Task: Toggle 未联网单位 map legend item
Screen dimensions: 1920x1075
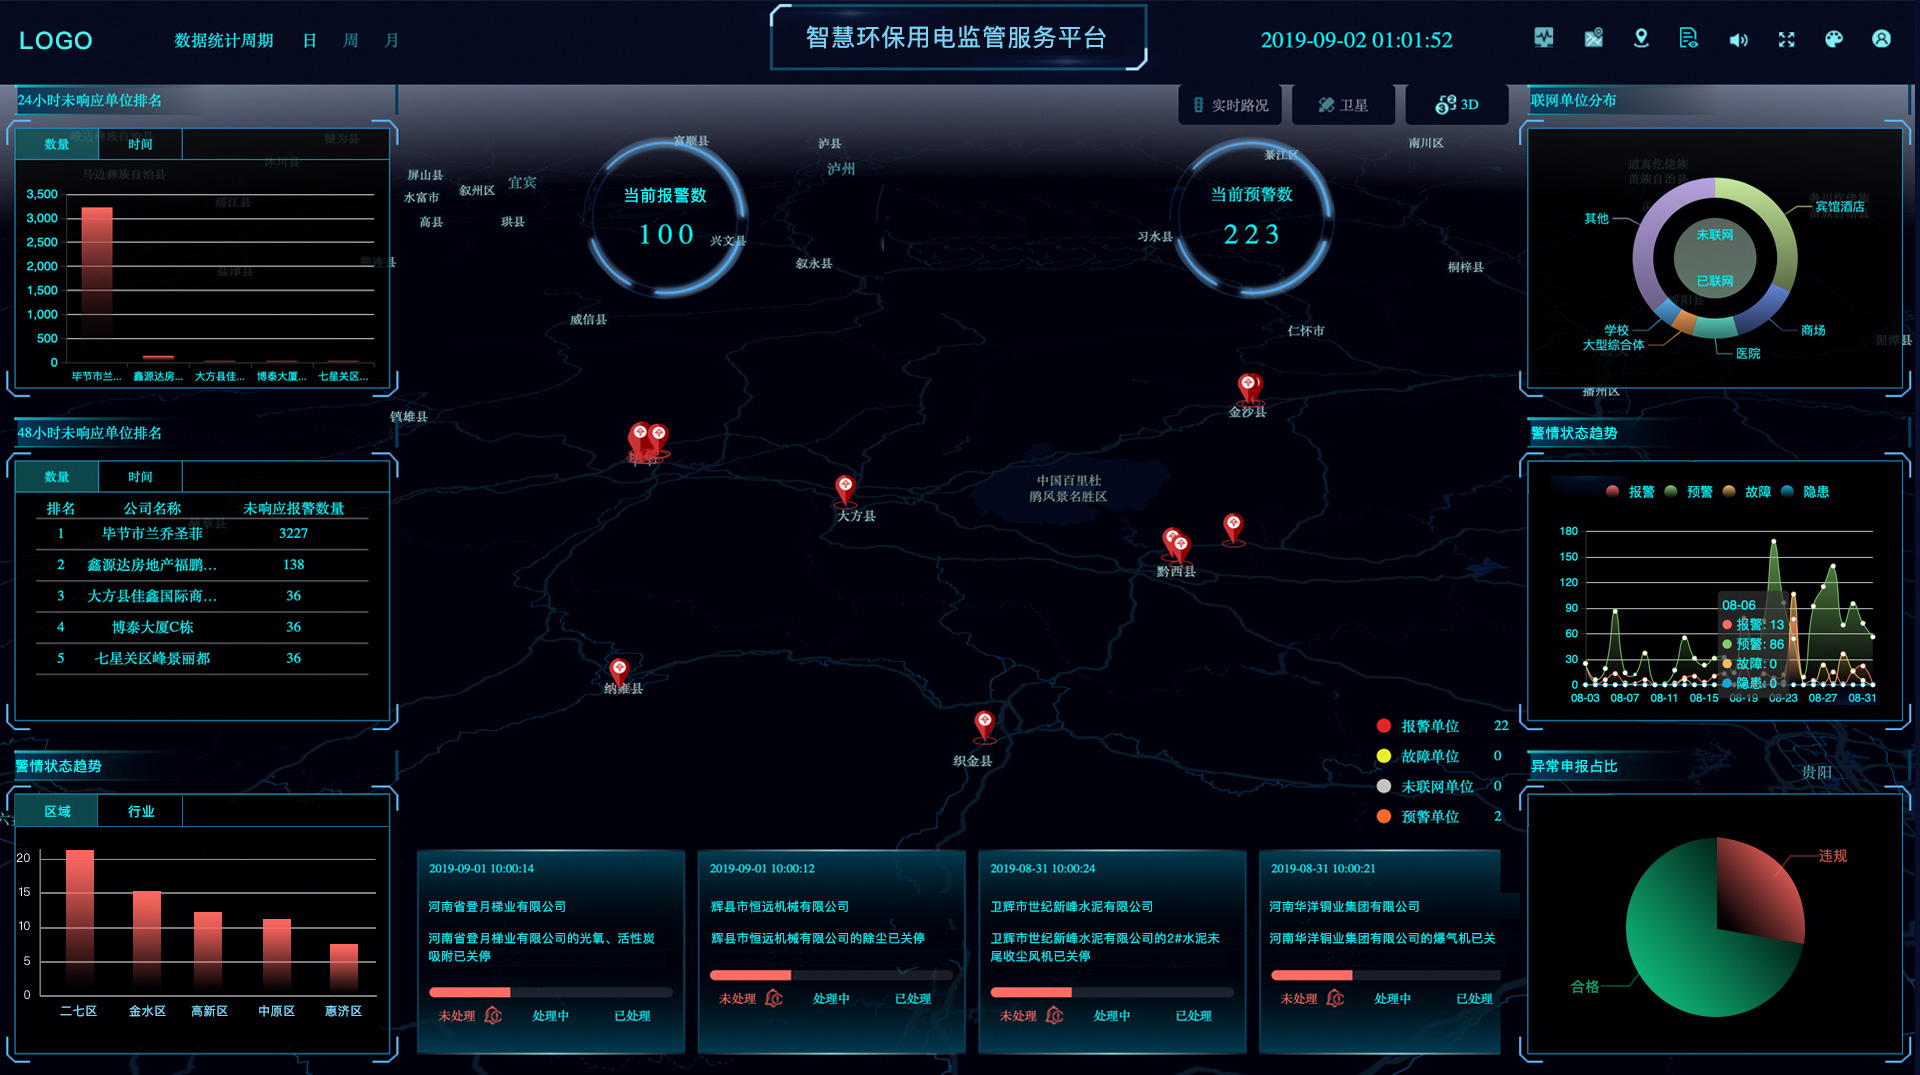Action: [x=1425, y=786]
